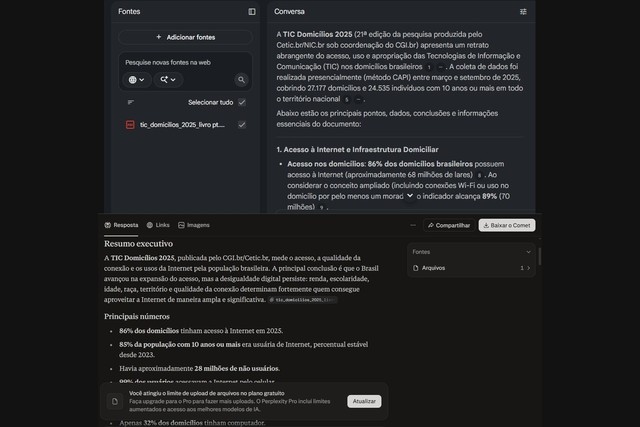Viewport: 640px width, 427px height.
Task: Click the scroll-down chevron in conversation
Action: coord(410,196)
